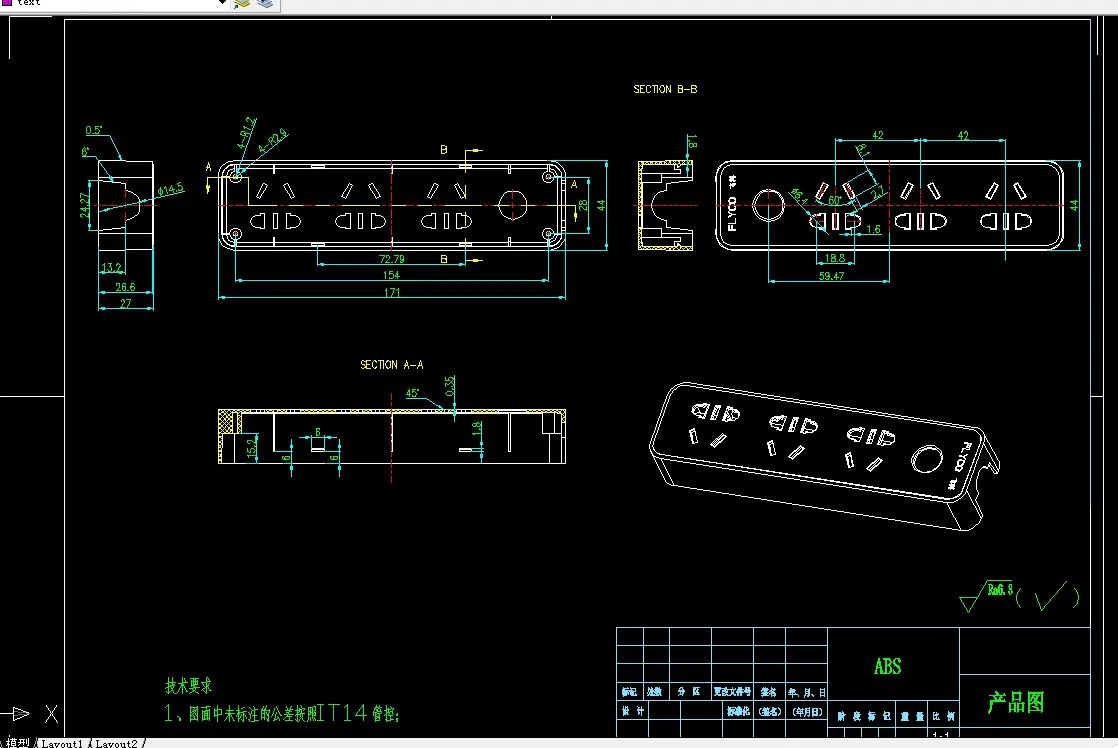Select the IT14 tolerance note line
1118x748 pixels.
(x=282, y=713)
